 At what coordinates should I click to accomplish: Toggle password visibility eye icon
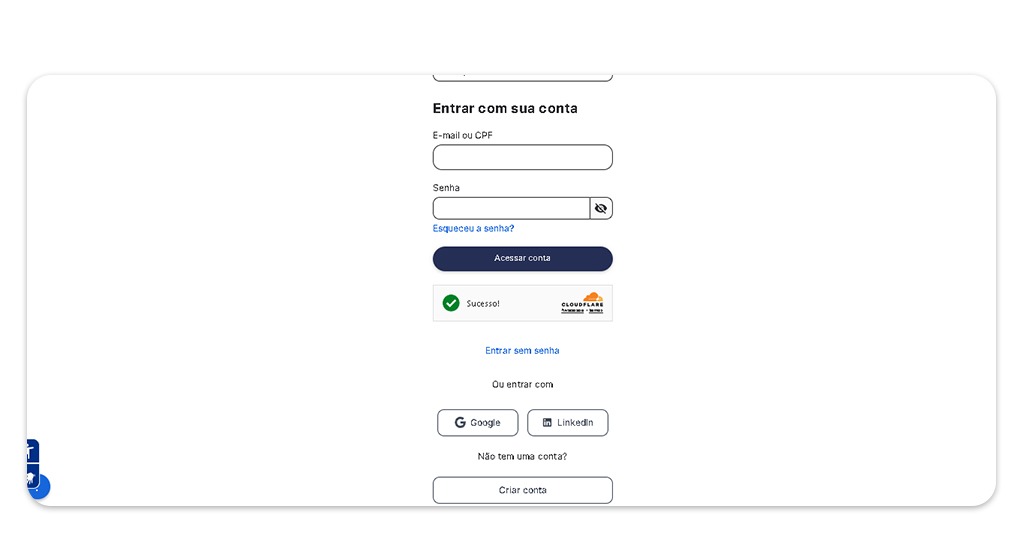(x=600, y=208)
